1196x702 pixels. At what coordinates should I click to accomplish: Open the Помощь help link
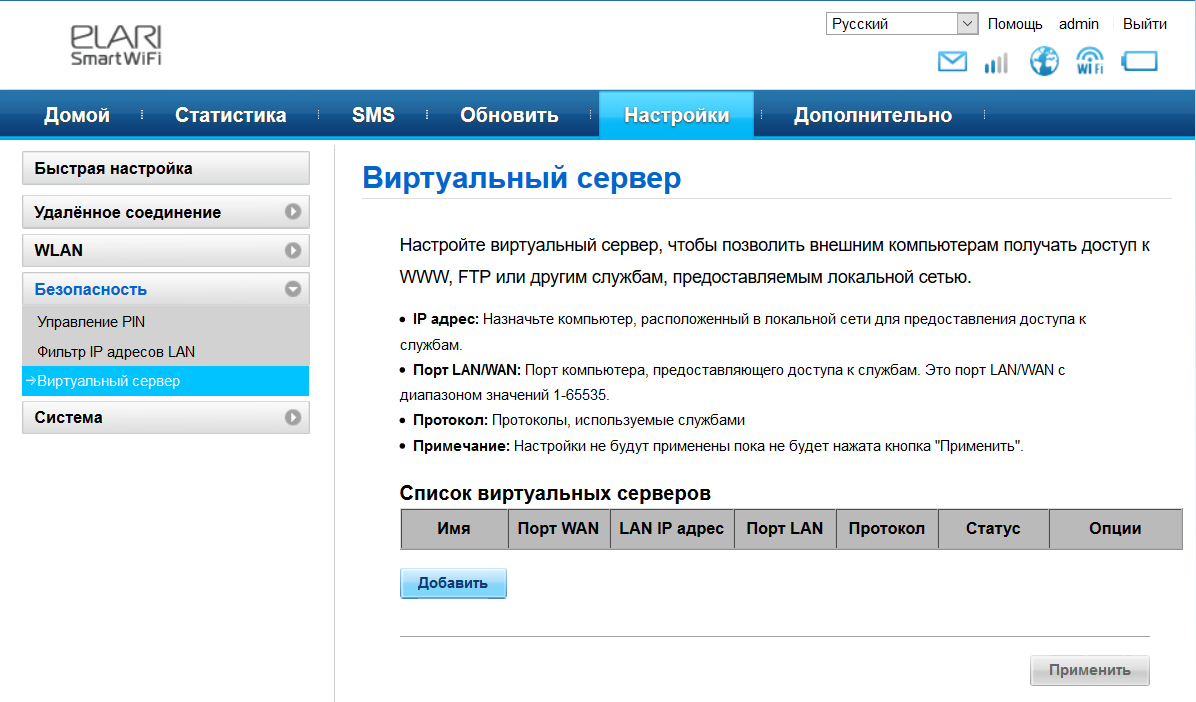[x=1014, y=24]
